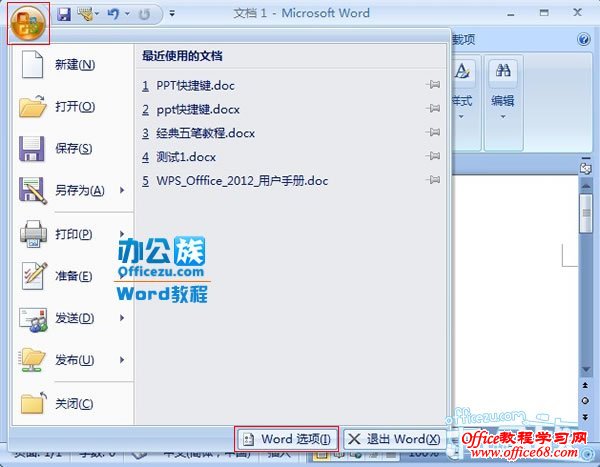Click the Next Page double-arrow button

[x=585, y=417]
